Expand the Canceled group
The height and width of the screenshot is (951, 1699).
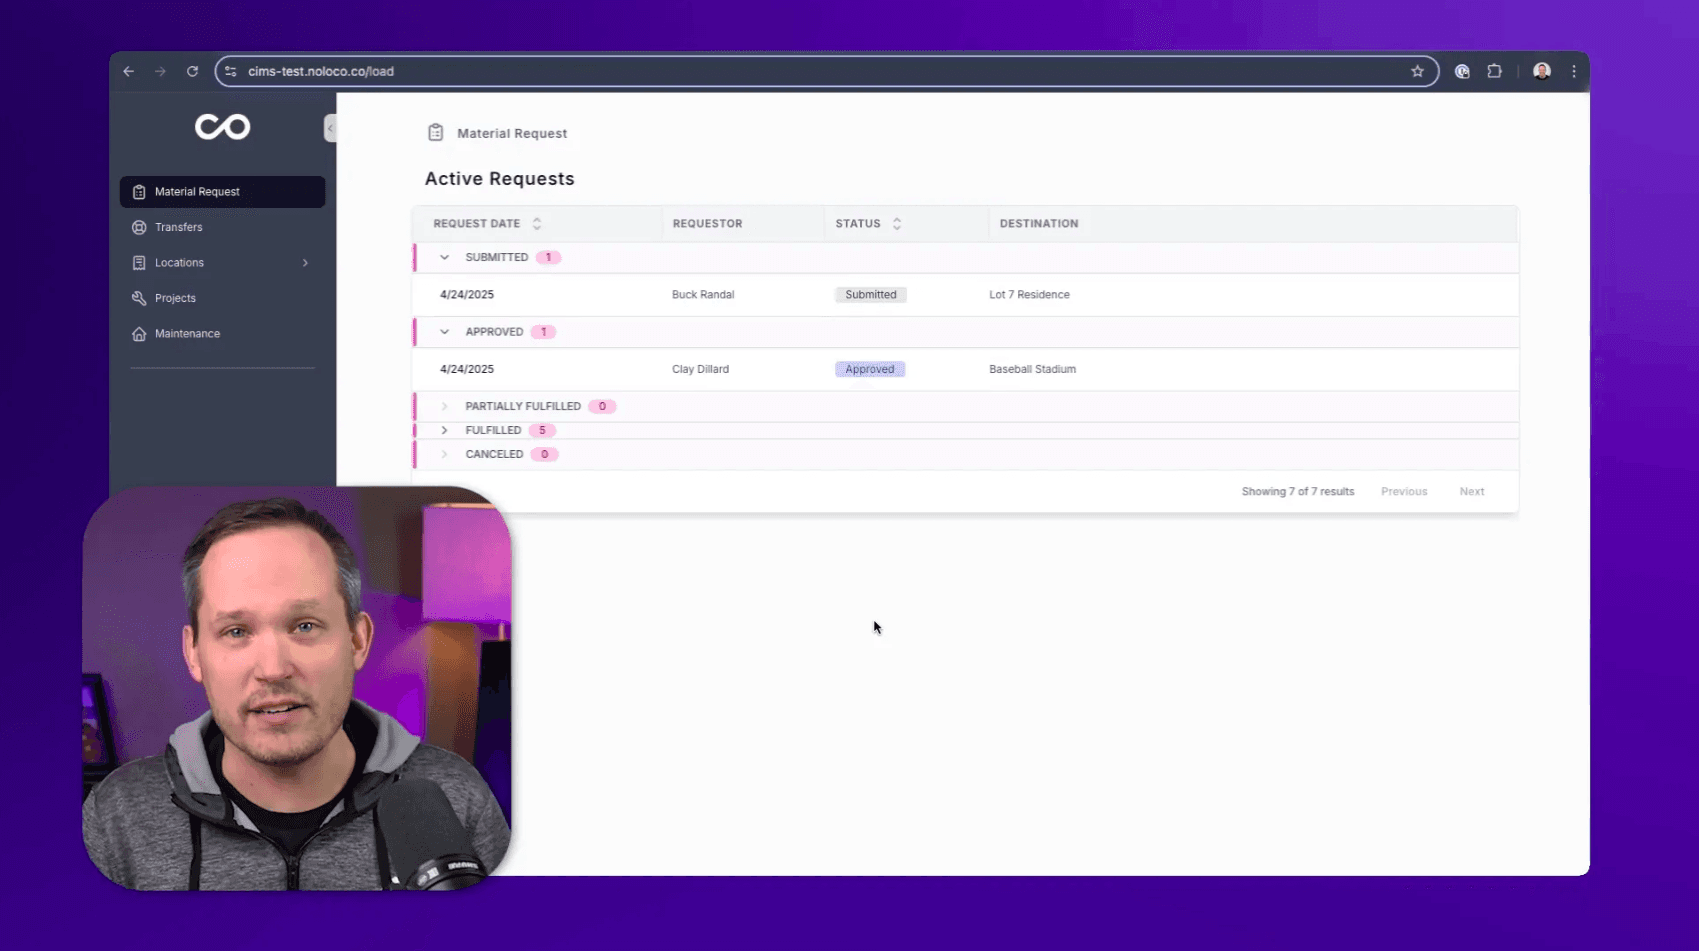coord(444,454)
